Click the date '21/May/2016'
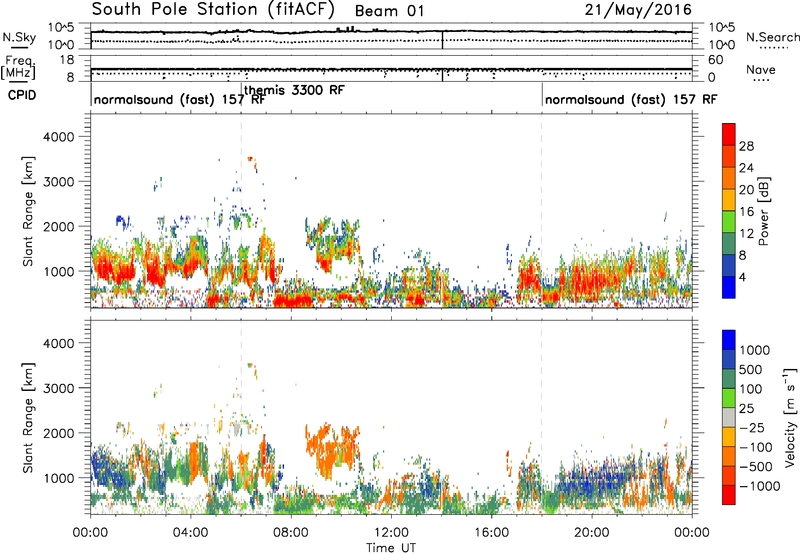 (638, 10)
